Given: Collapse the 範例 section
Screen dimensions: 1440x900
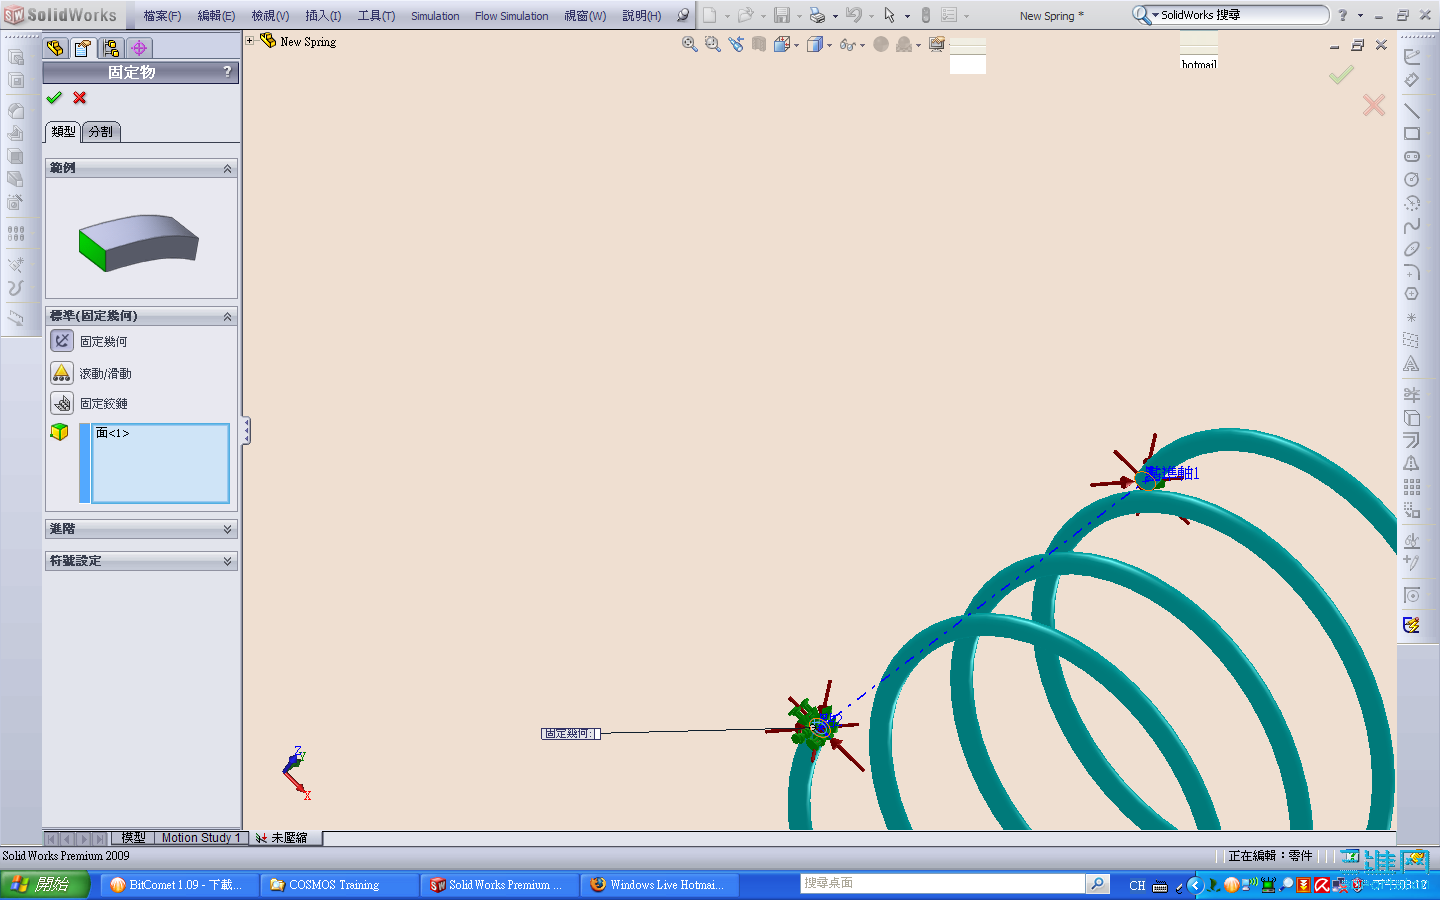Looking at the screenshot, I should (x=227, y=169).
